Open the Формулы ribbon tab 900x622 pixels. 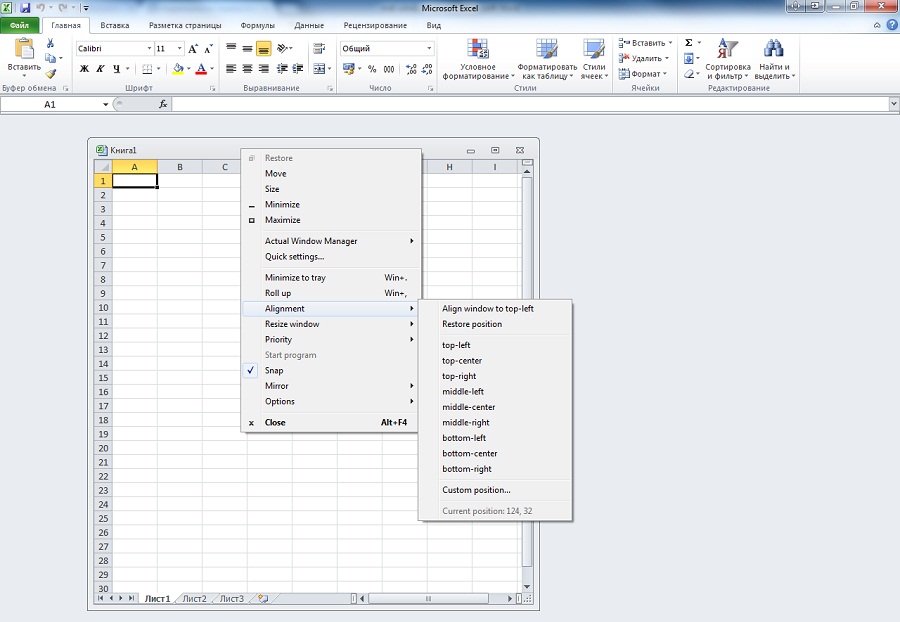(257, 25)
